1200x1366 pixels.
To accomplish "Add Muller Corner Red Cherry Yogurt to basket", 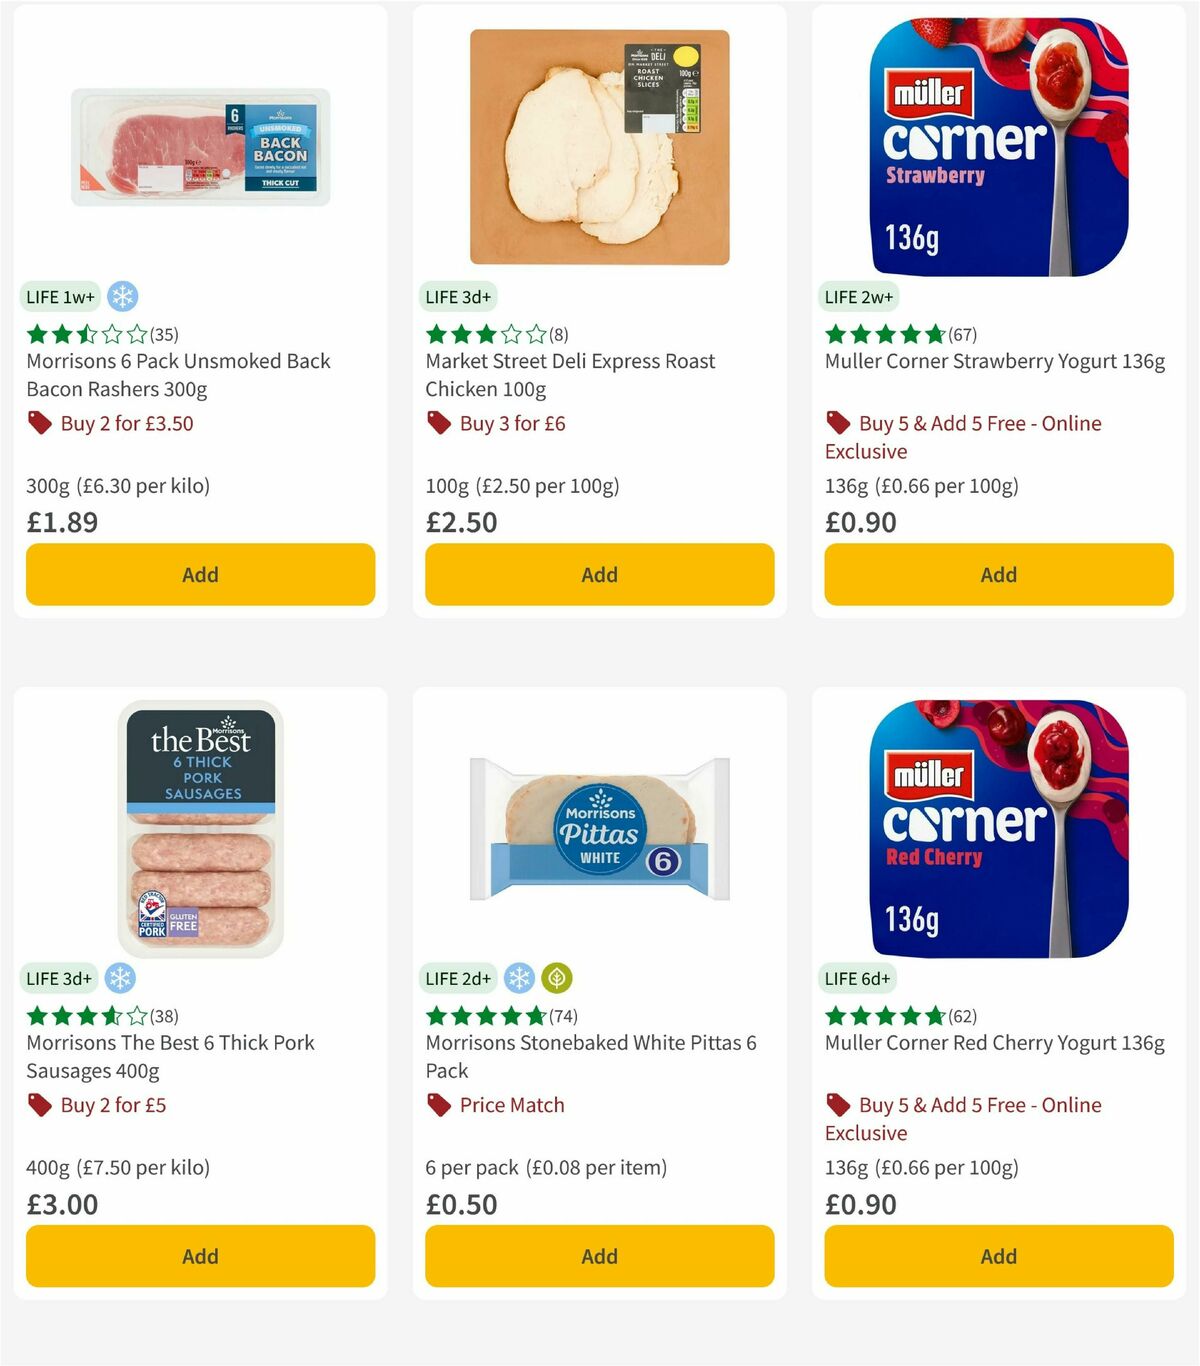I will point(998,1256).
